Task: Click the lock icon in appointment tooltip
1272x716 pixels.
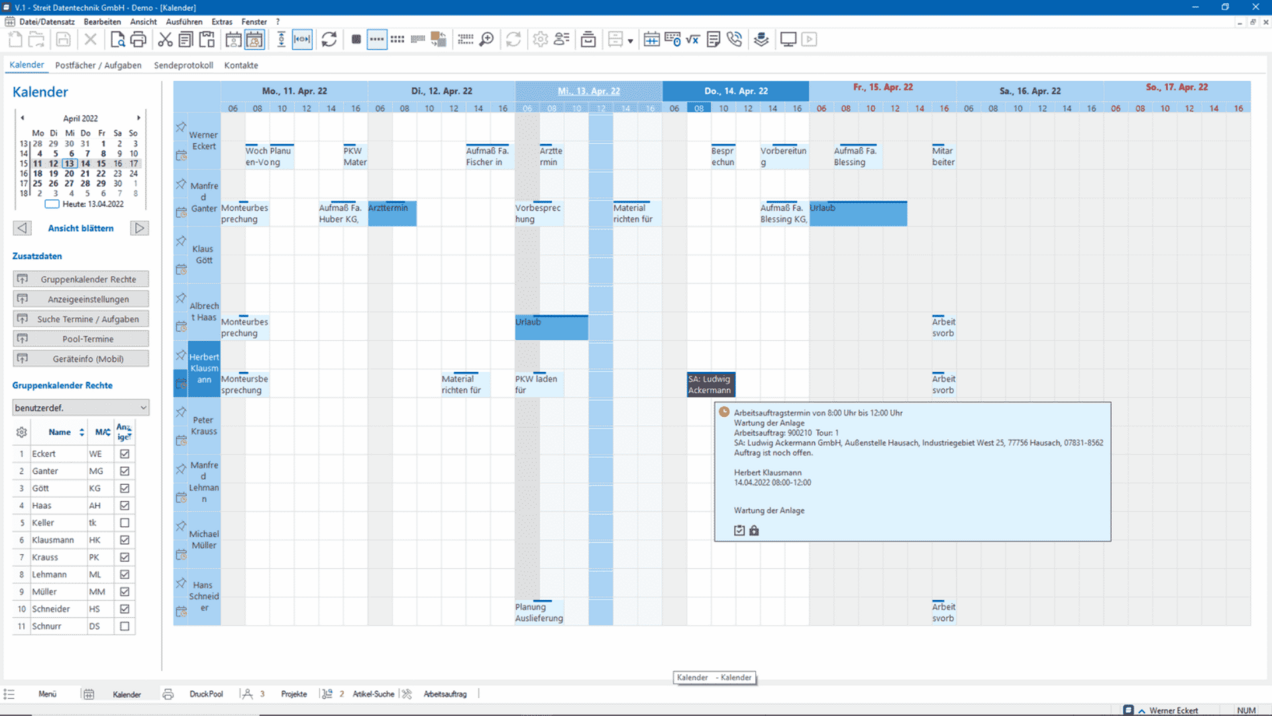Action: click(x=754, y=530)
